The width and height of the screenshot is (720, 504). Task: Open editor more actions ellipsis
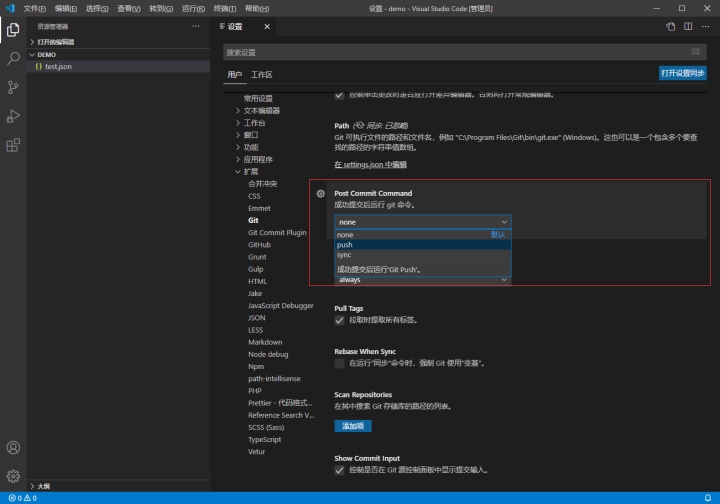pyautogui.click(x=705, y=27)
